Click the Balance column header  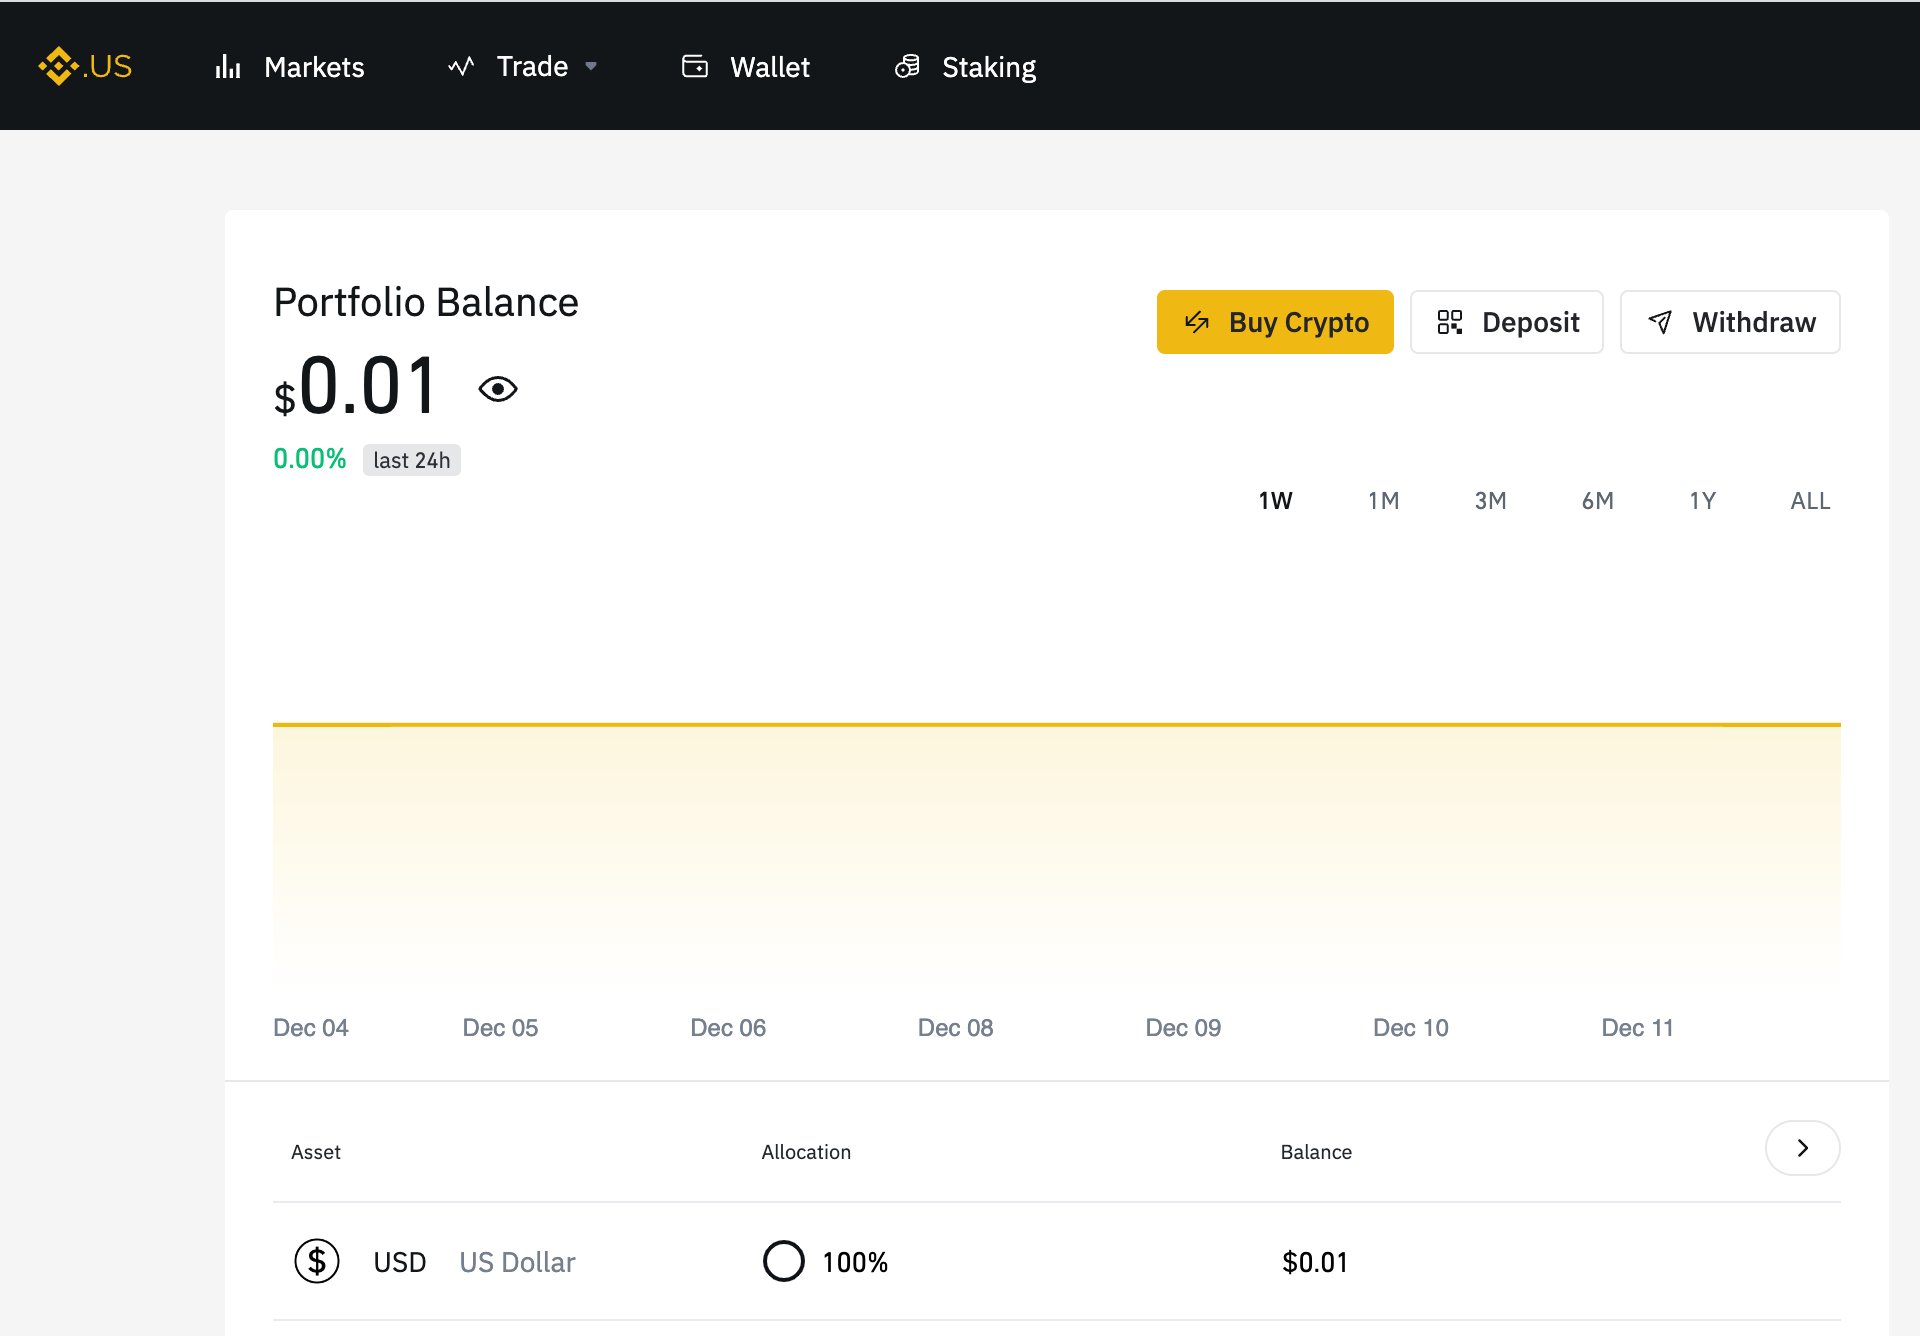1316,1152
